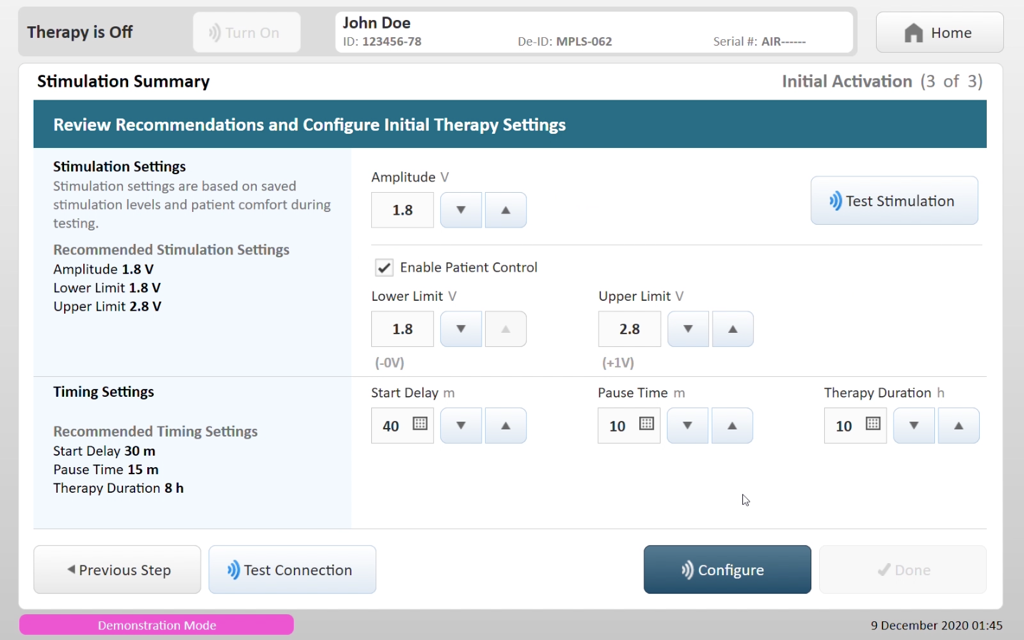
Task: Click recommended Therapy Duration 8 h text
Action: point(118,488)
